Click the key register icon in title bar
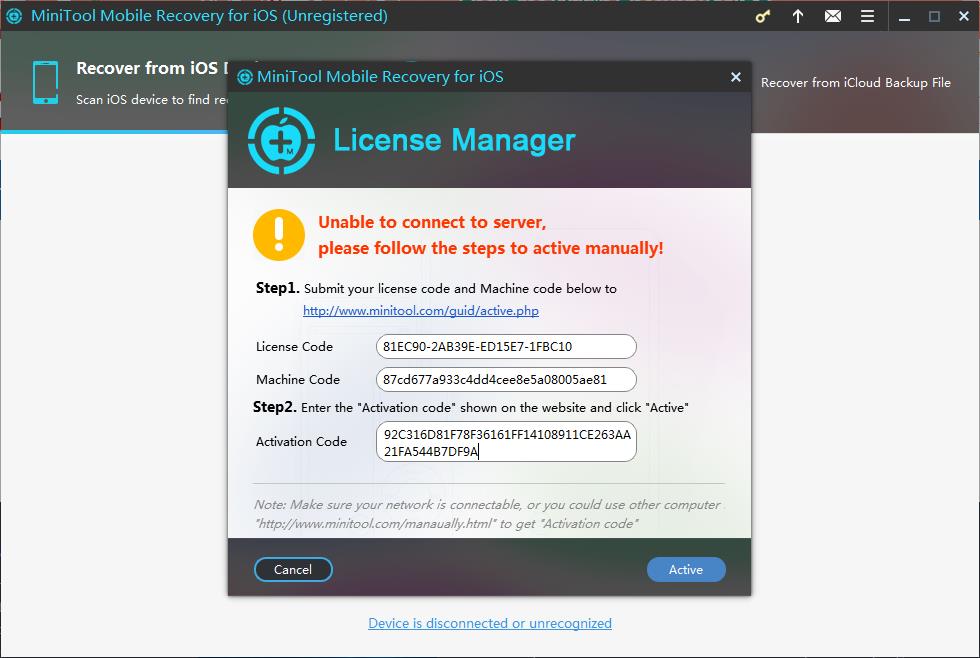980x658 pixels. 762,16
